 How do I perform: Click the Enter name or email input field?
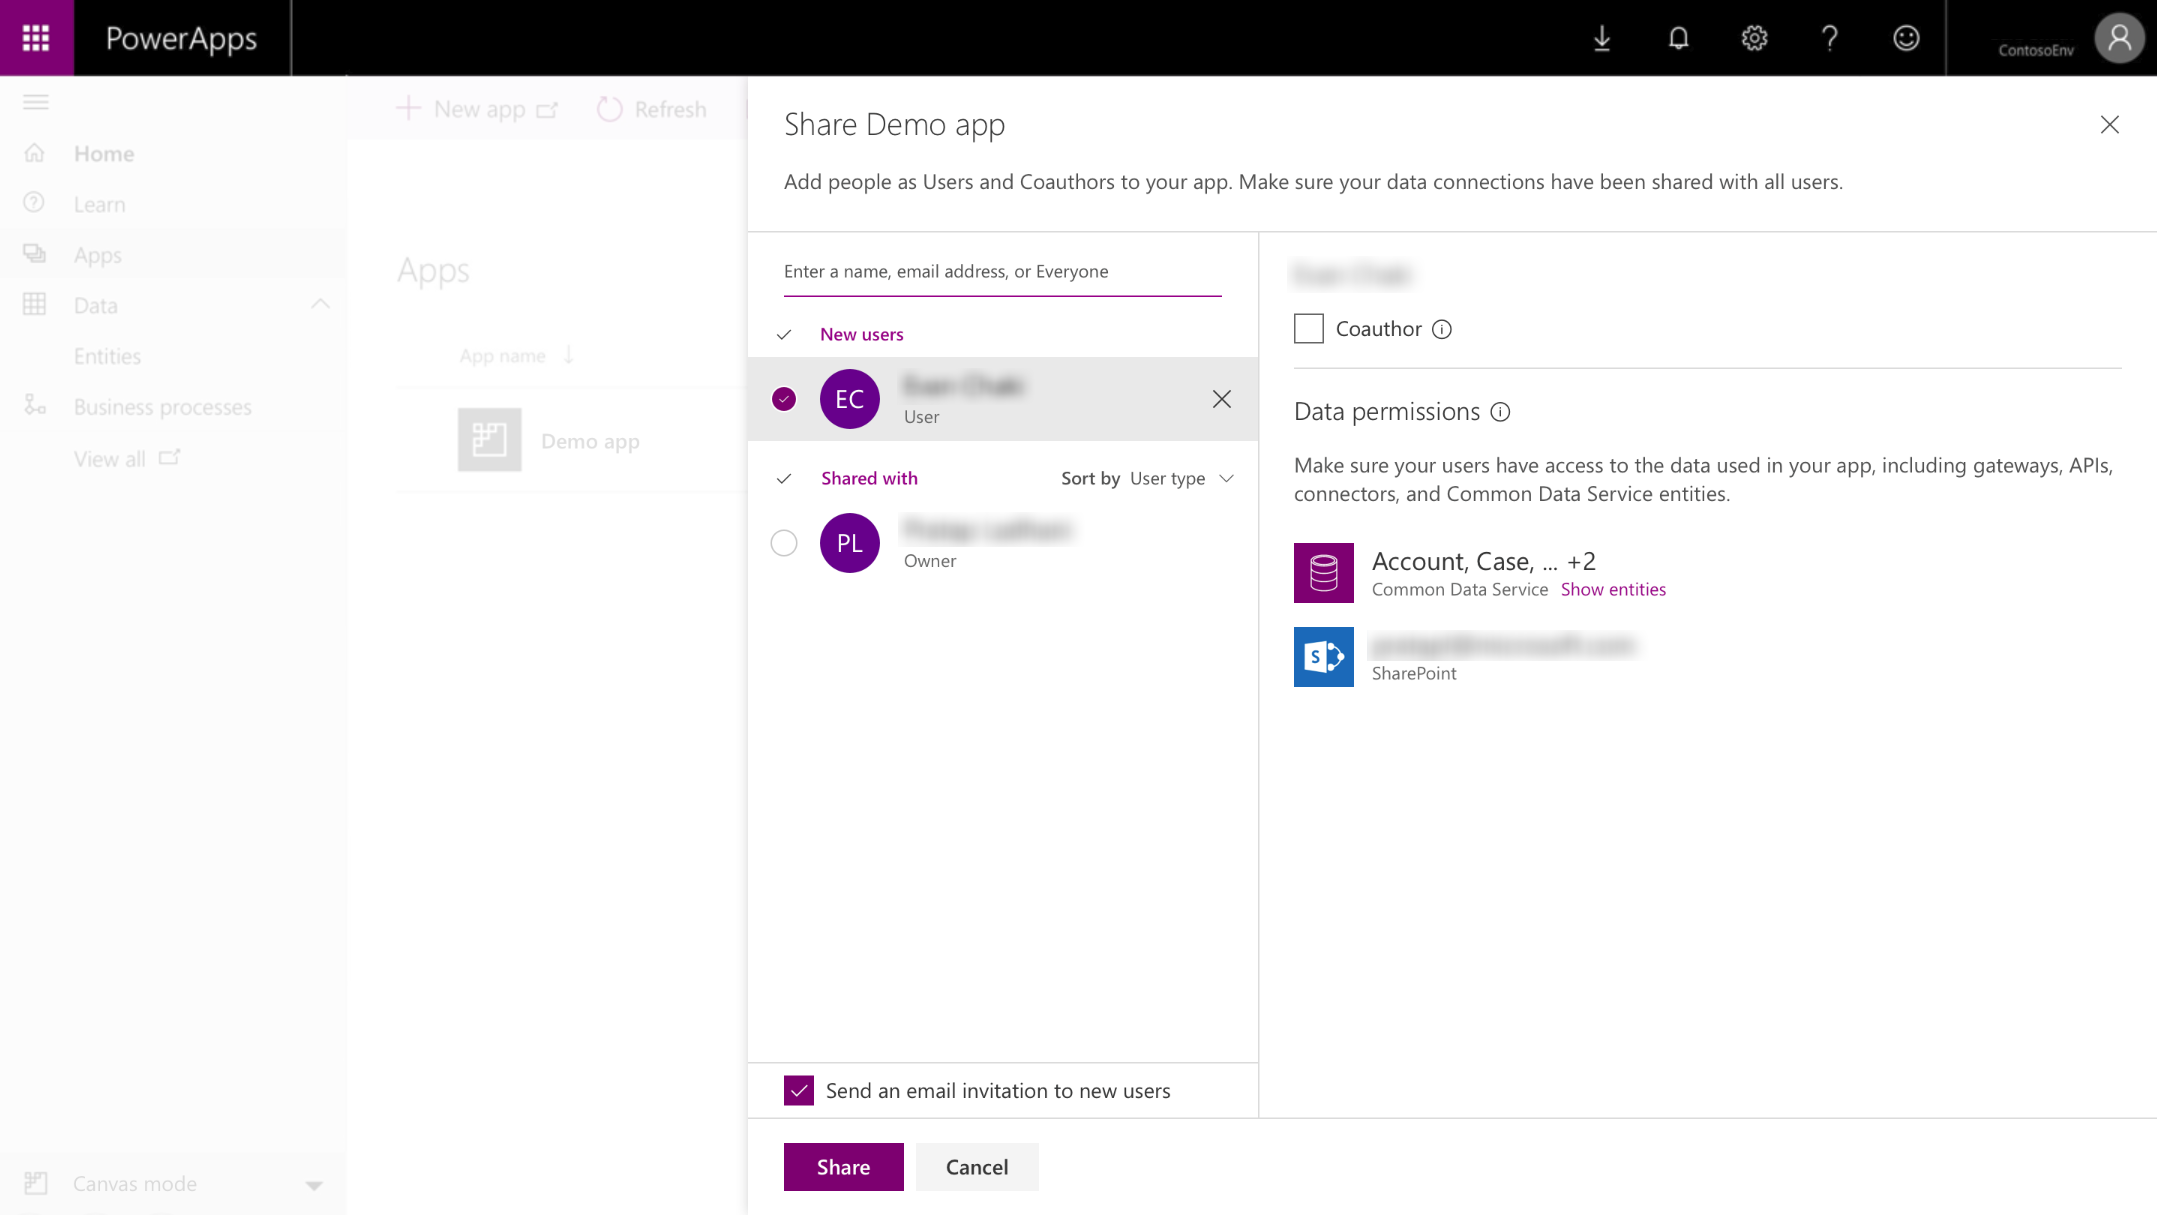point(1003,270)
